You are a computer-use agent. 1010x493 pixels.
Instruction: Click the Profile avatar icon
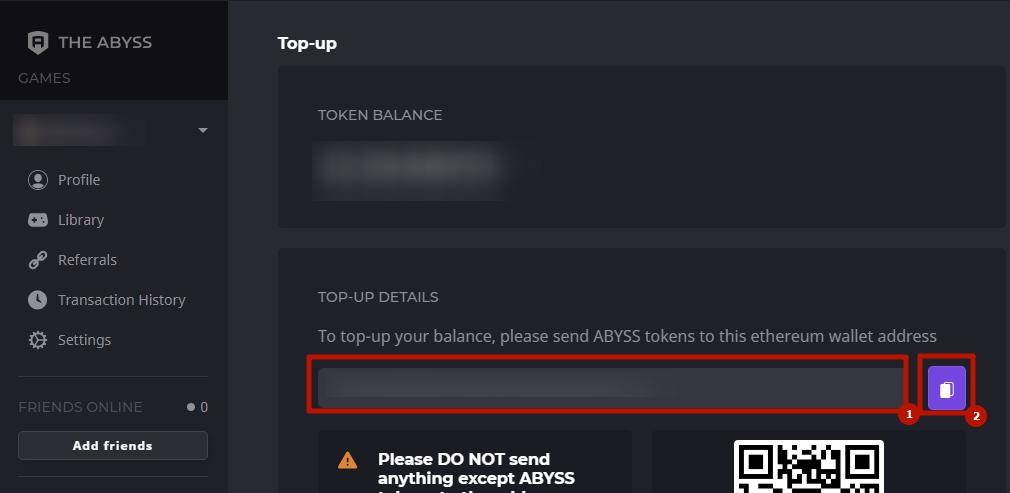(x=38, y=180)
